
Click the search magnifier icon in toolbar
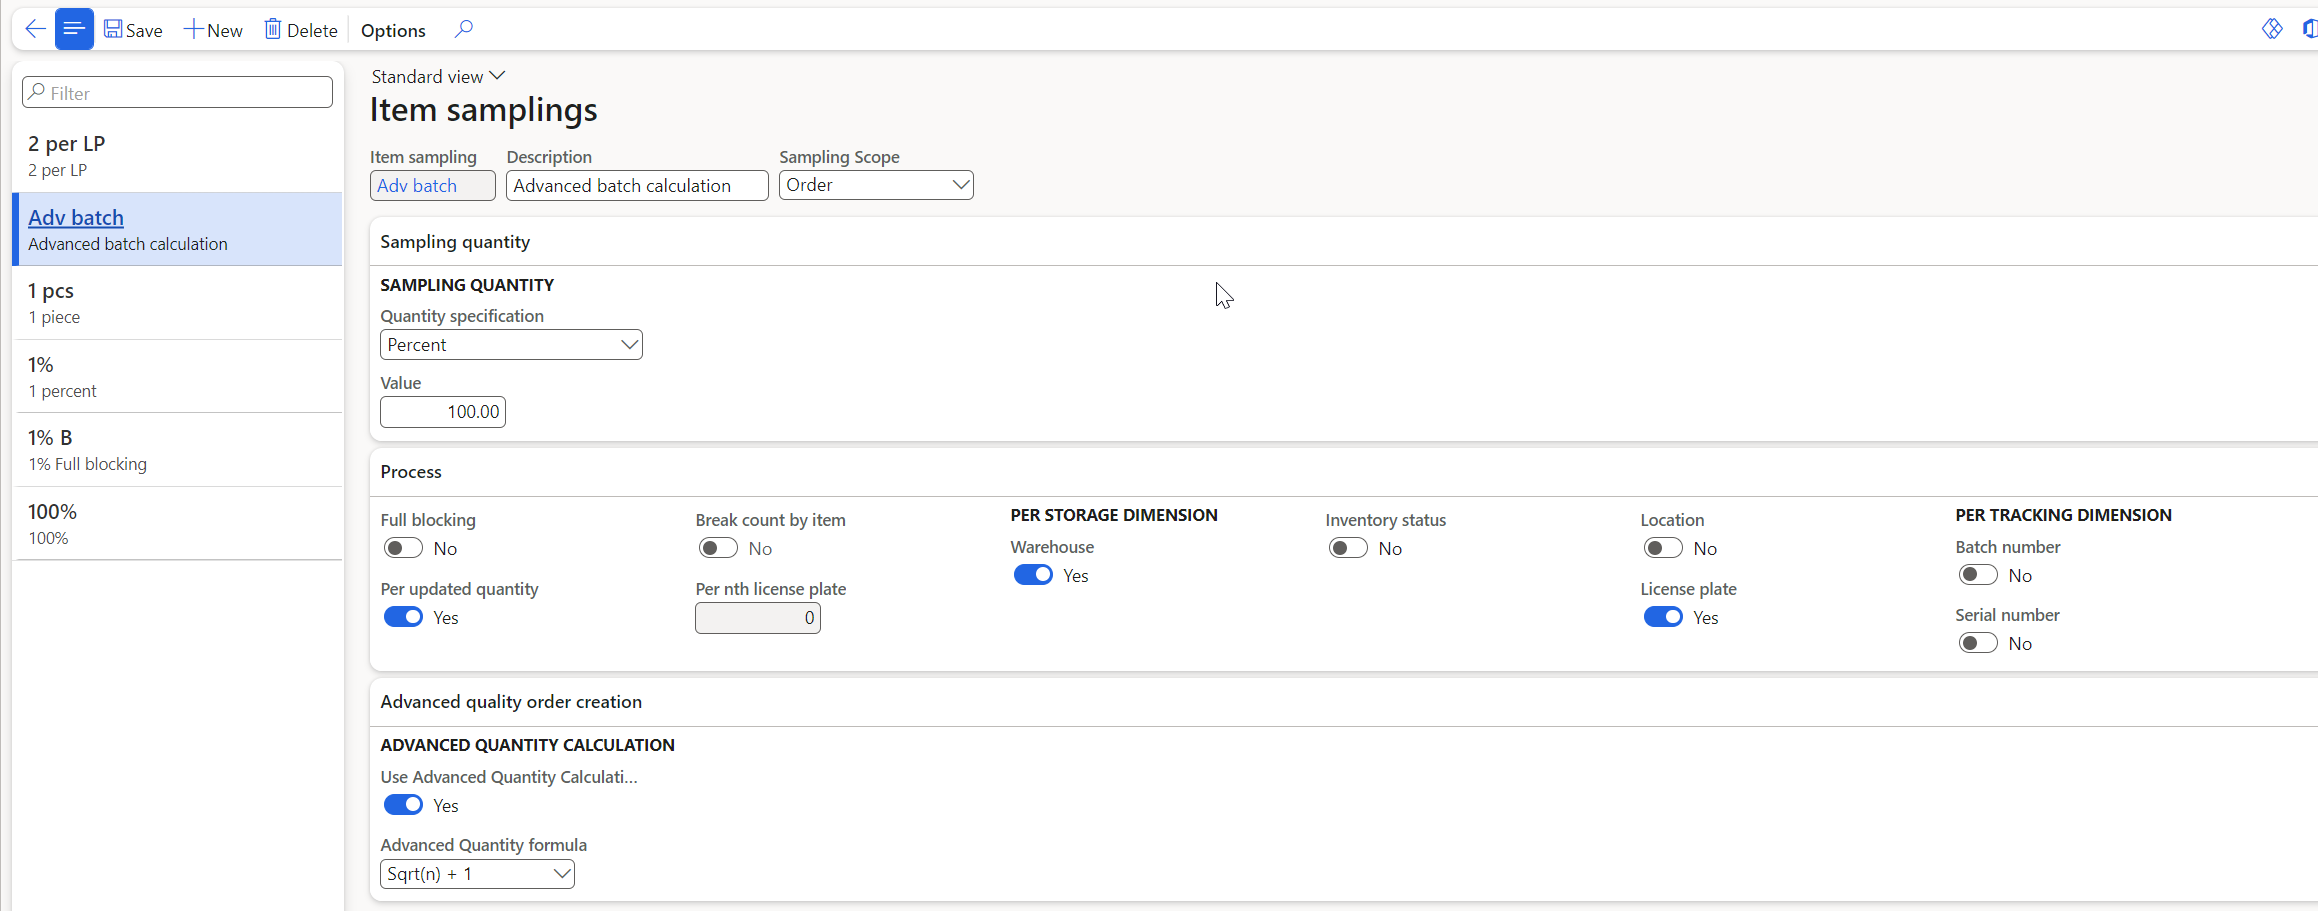coord(463,29)
